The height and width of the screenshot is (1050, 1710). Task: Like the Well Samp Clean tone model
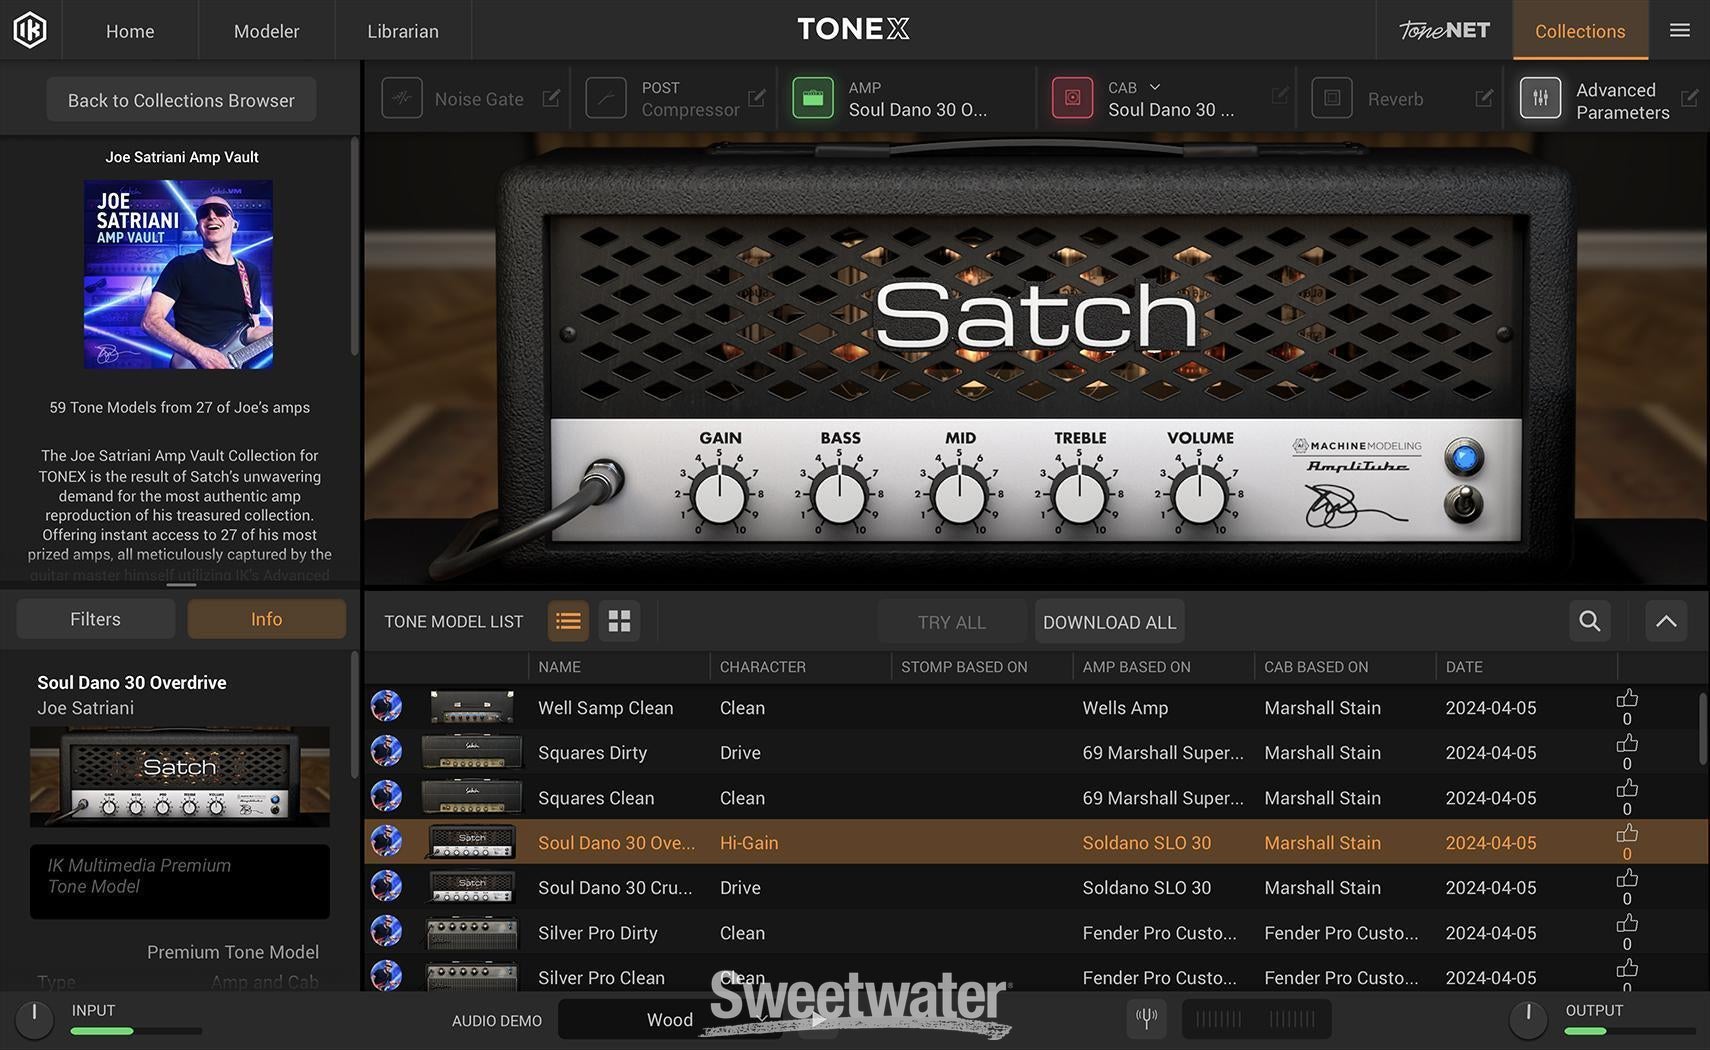[x=1627, y=698]
